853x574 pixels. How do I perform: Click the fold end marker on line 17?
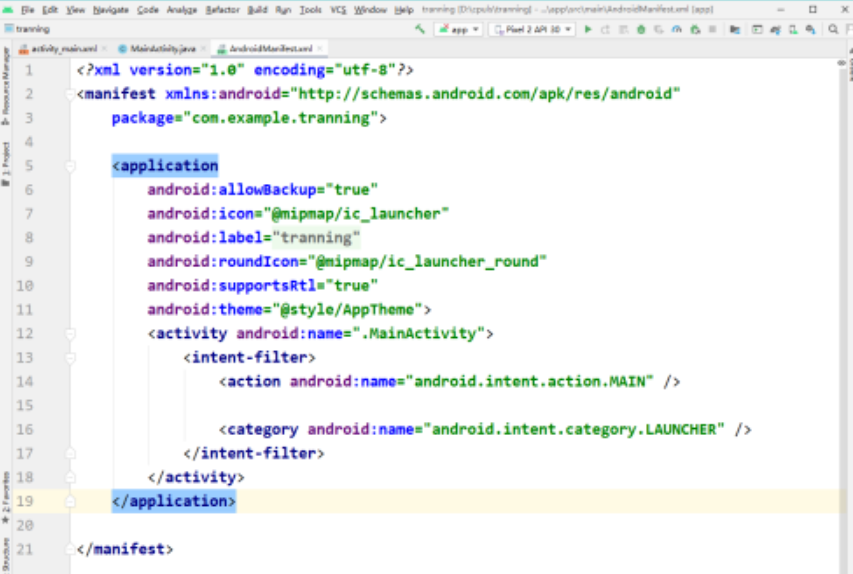pos(70,453)
